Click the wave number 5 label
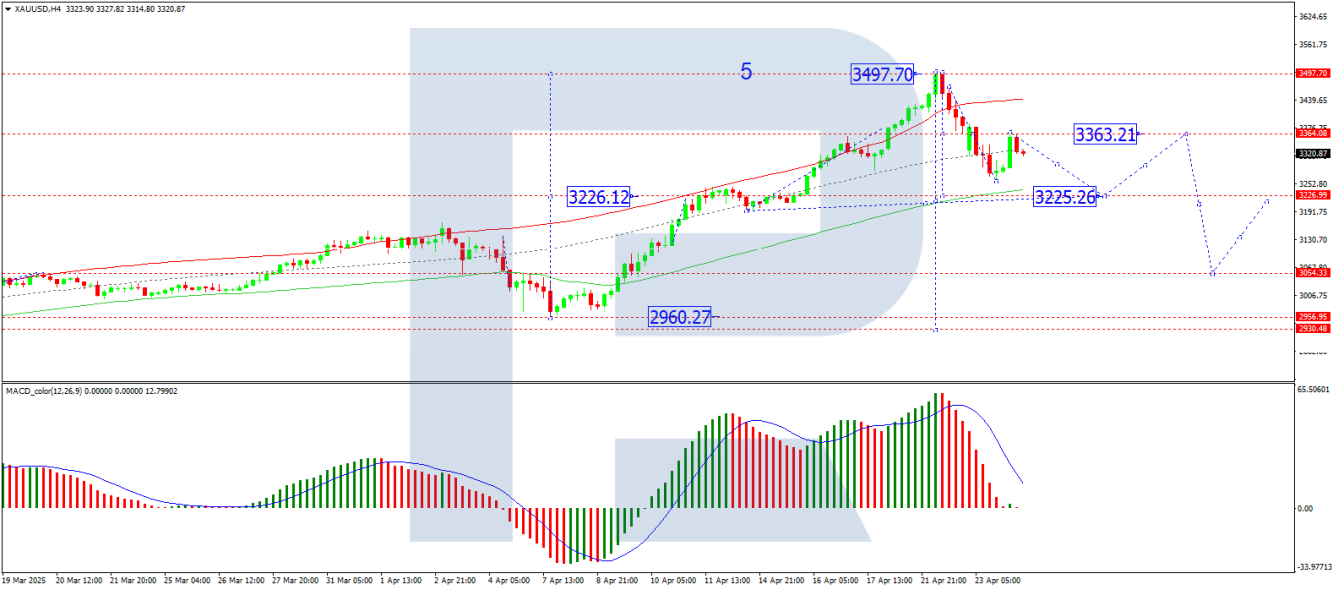The image size is (1332, 590). [x=746, y=71]
